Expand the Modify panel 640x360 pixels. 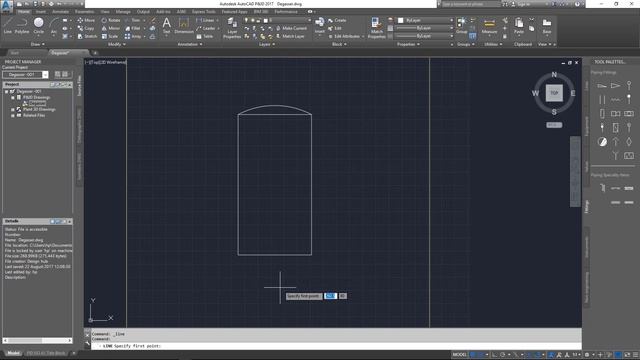tap(116, 44)
